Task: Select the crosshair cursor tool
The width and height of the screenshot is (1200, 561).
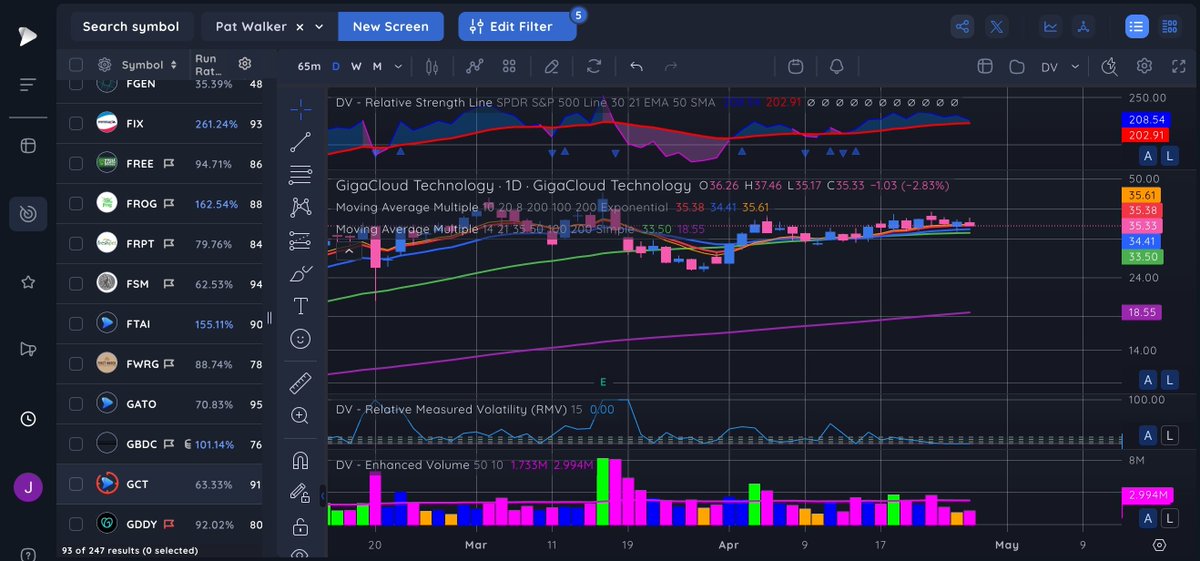Action: [x=300, y=107]
